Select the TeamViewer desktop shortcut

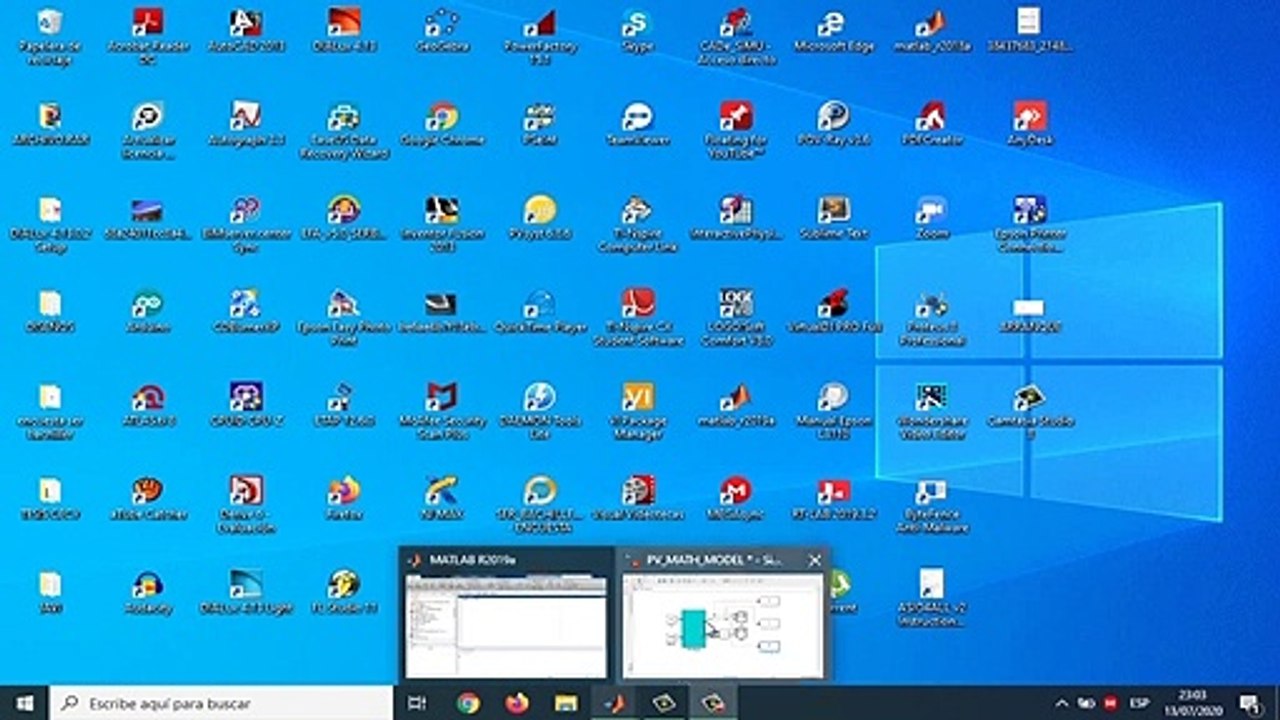pos(637,123)
